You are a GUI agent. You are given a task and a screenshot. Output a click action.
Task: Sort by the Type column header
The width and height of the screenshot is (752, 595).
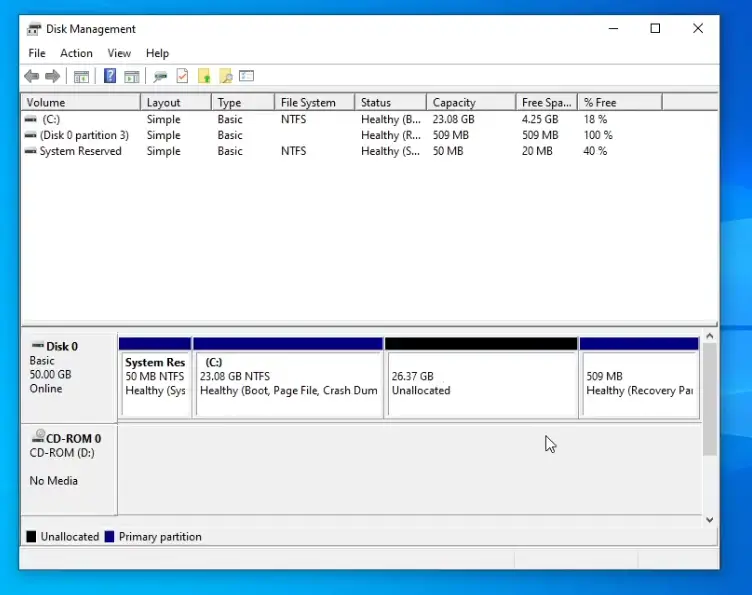243,103
